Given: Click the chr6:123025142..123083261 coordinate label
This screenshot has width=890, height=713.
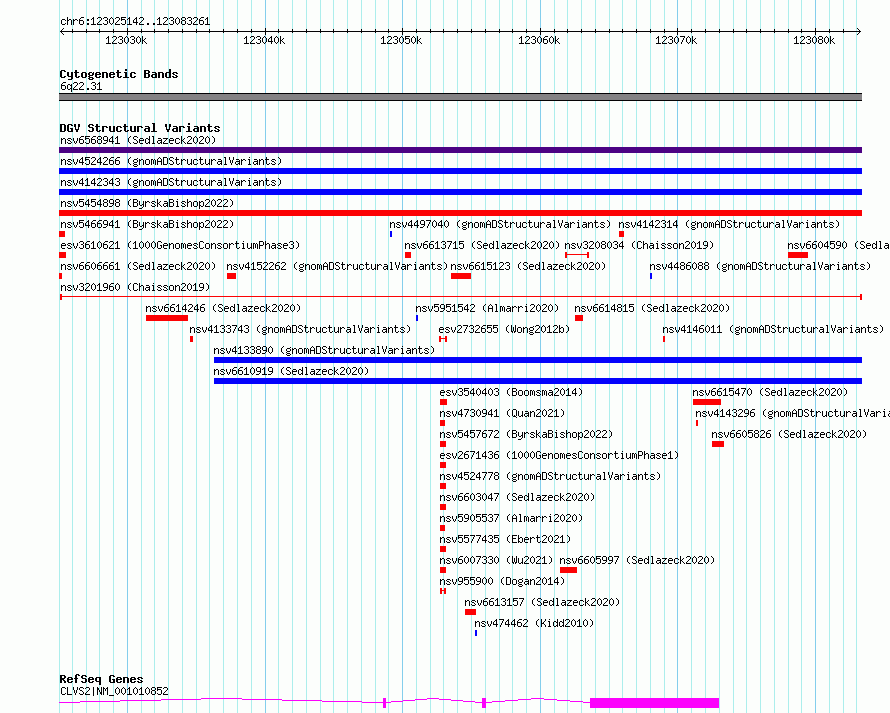Looking at the screenshot, I should [135, 21].
